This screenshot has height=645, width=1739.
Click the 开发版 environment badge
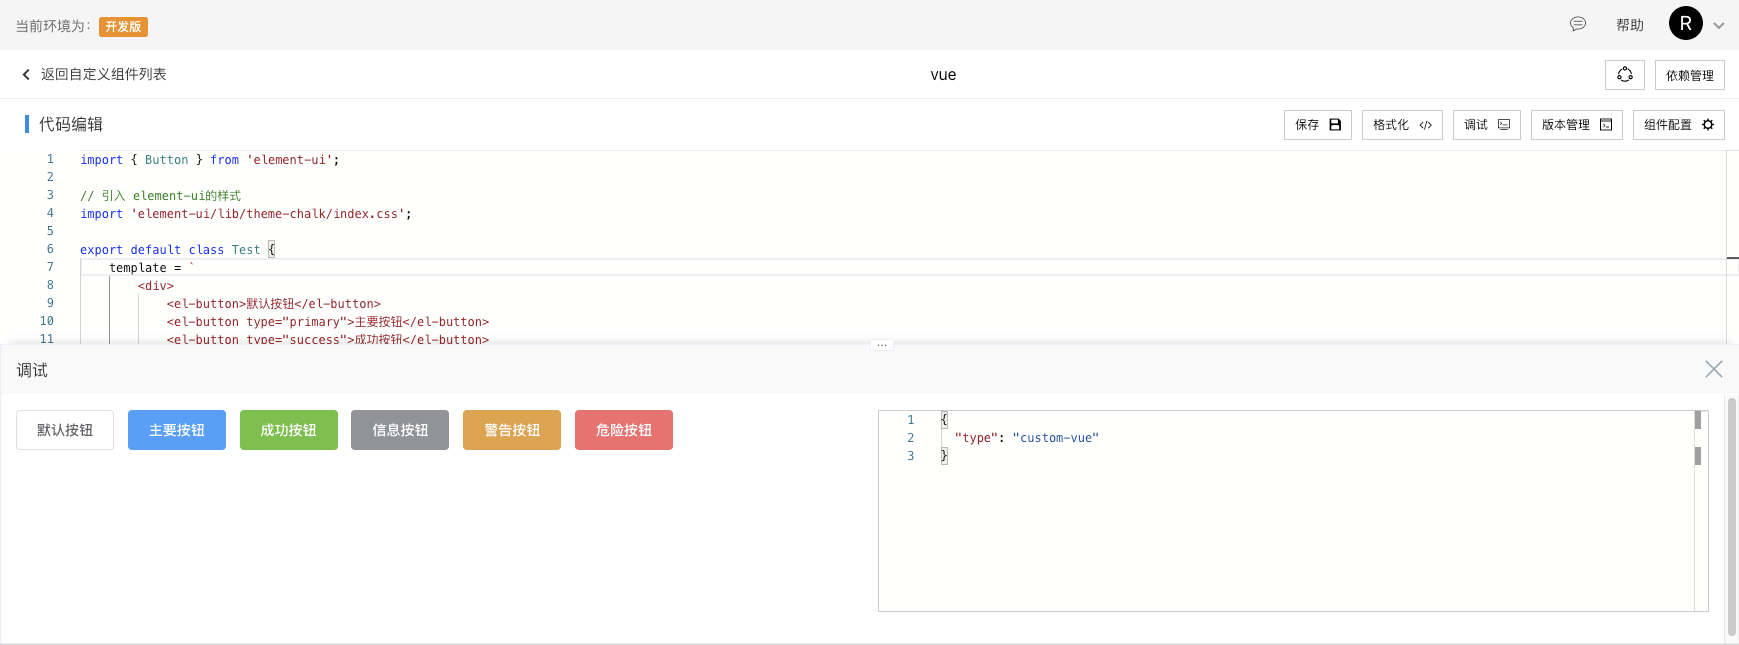tap(123, 27)
